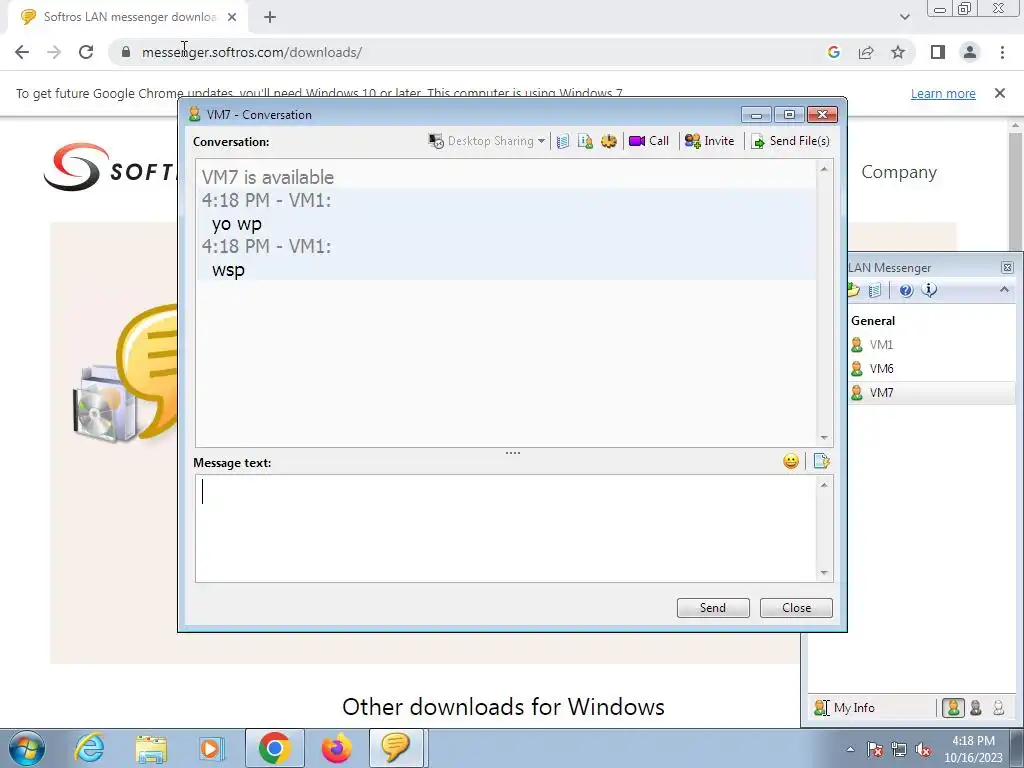Open Chrome tab search chevron

pyautogui.click(x=904, y=17)
